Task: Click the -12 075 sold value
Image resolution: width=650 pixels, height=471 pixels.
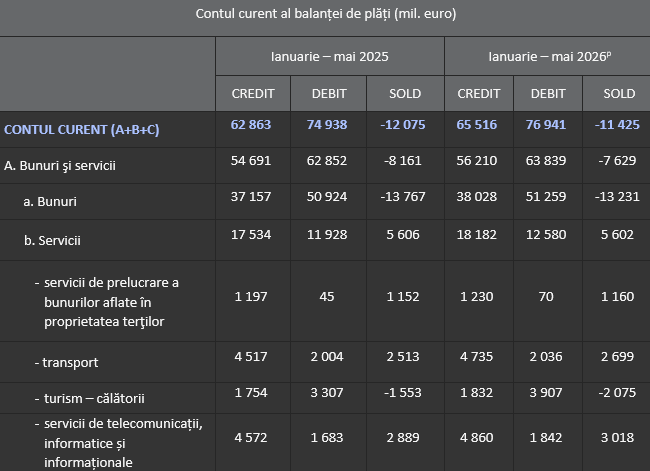Action: point(403,125)
